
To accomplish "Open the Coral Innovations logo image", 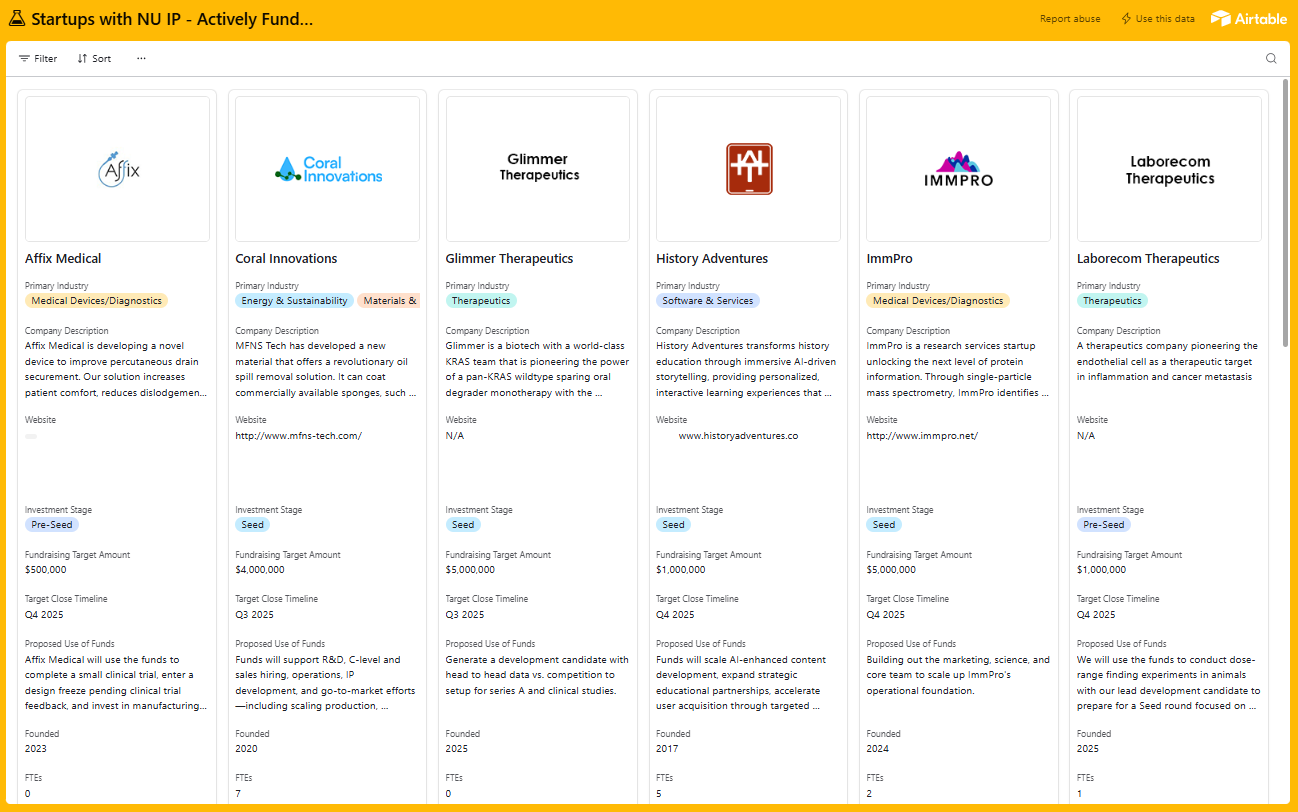I will tap(328, 169).
